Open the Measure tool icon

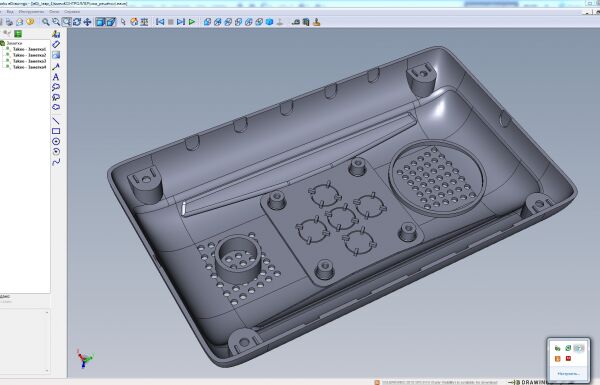click(x=295, y=22)
